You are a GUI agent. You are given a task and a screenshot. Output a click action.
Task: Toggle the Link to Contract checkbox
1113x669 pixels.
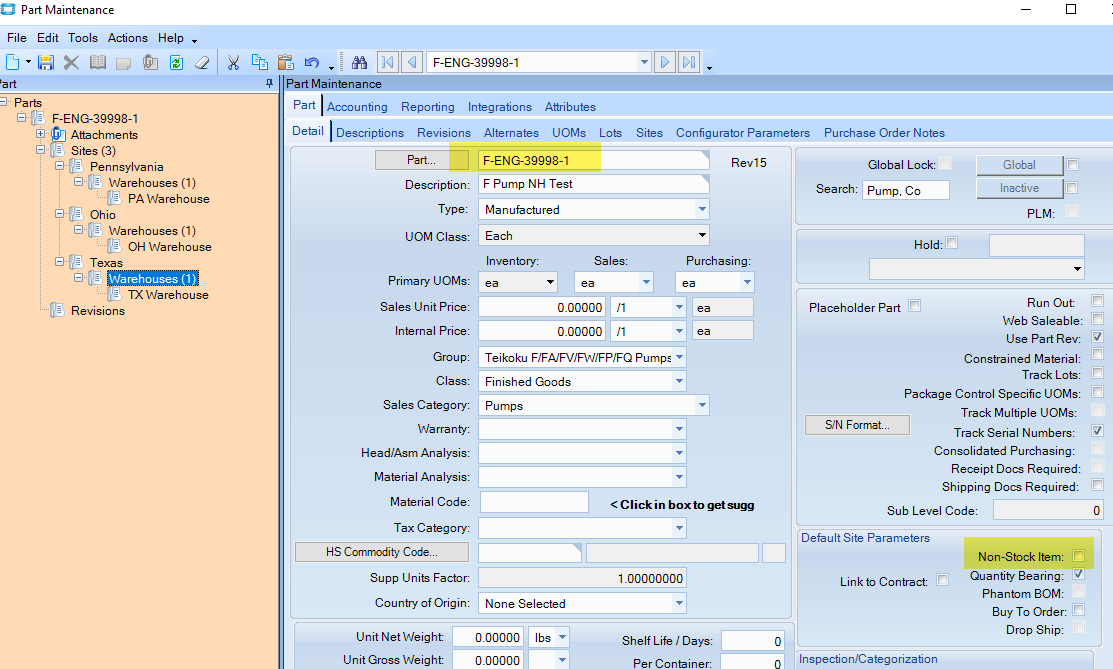(943, 580)
